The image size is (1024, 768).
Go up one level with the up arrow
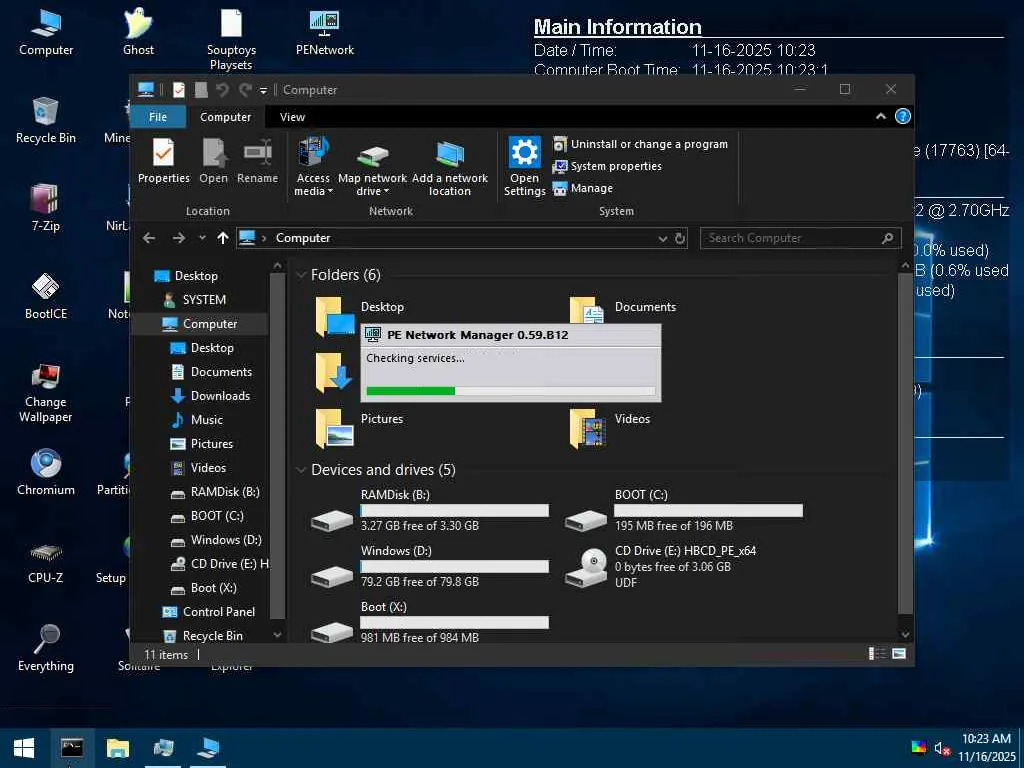(223, 238)
